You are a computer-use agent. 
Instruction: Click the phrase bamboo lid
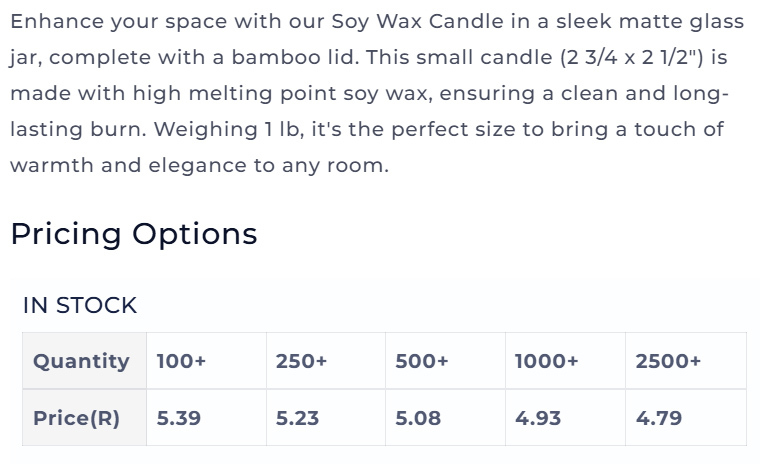pos(295,58)
